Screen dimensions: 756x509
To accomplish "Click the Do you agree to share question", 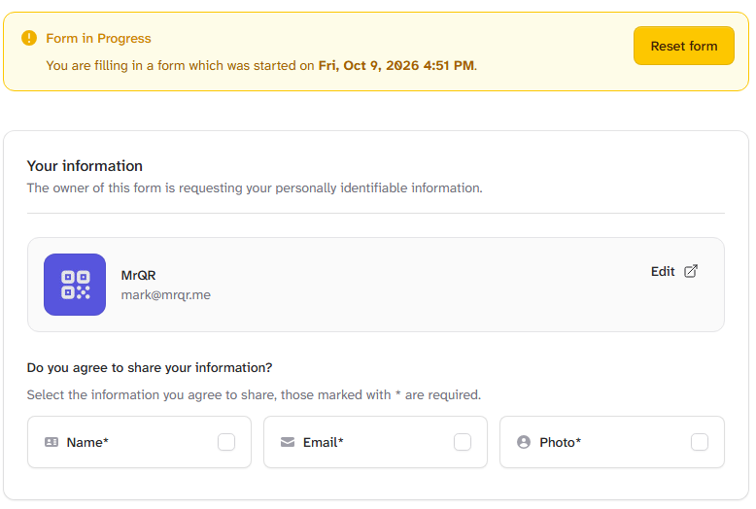I will click(x=149, y=368).
